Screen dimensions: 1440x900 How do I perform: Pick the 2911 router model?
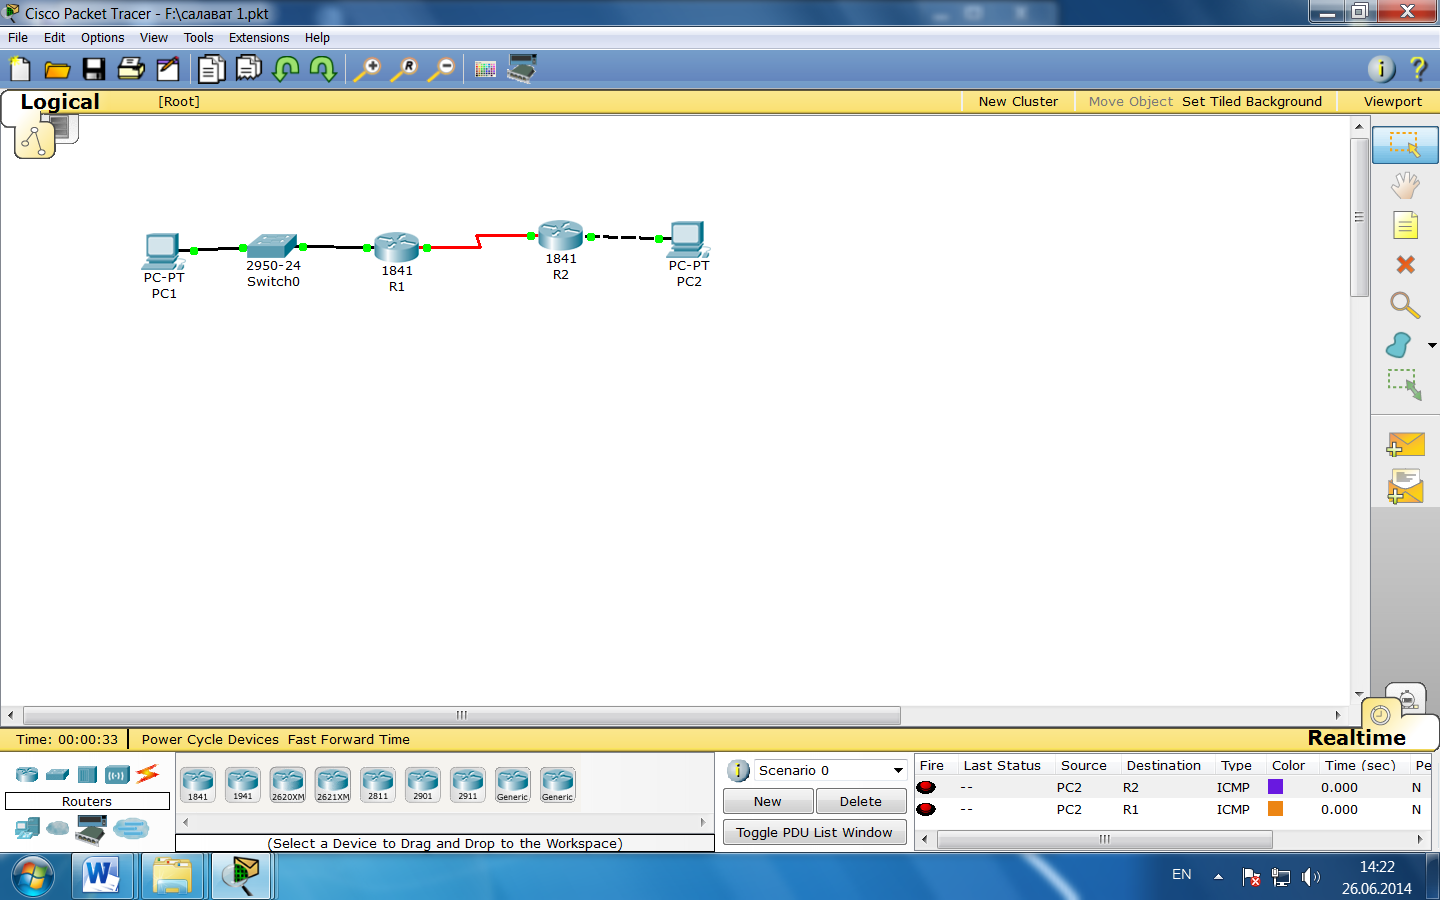[468, 785]
